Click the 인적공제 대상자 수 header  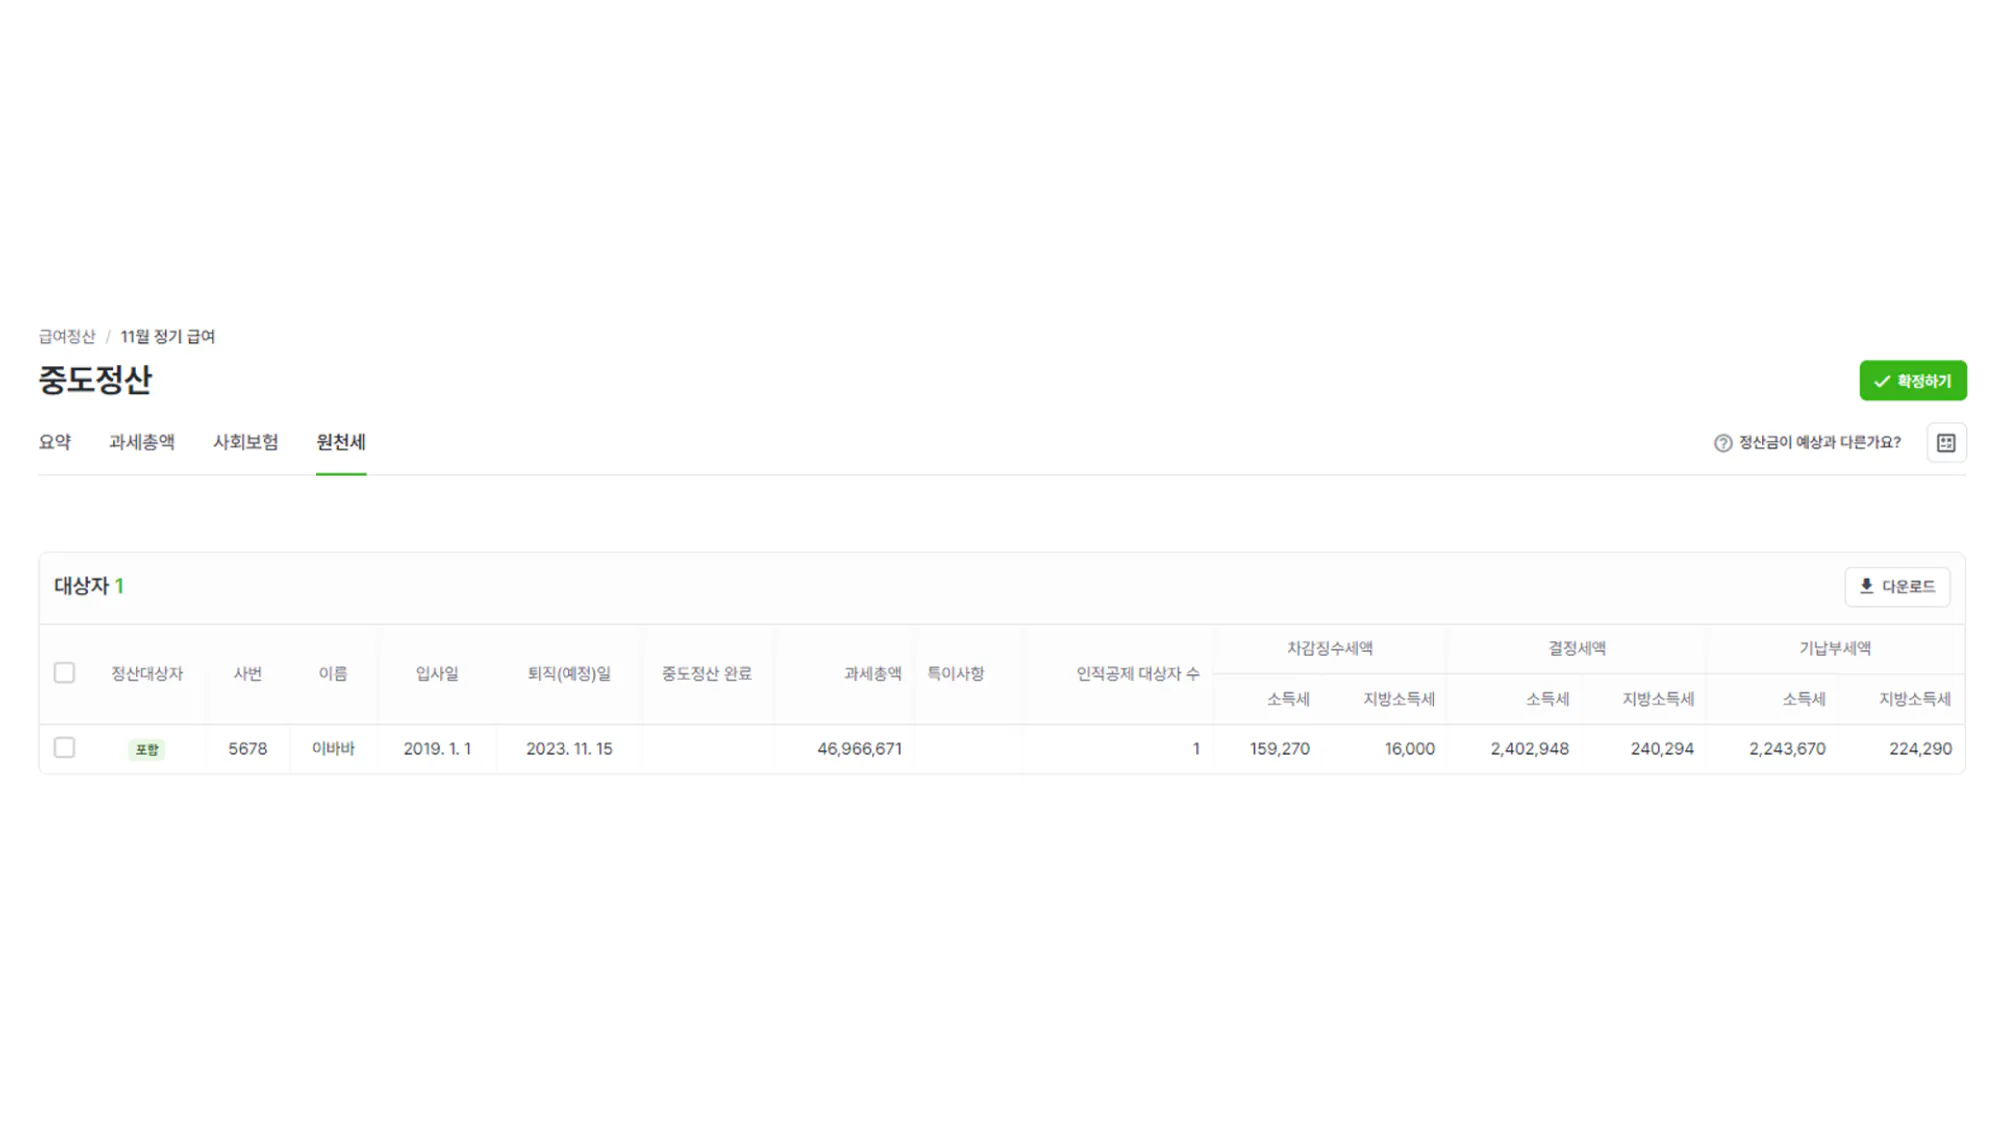click(x=1137, y=674)
